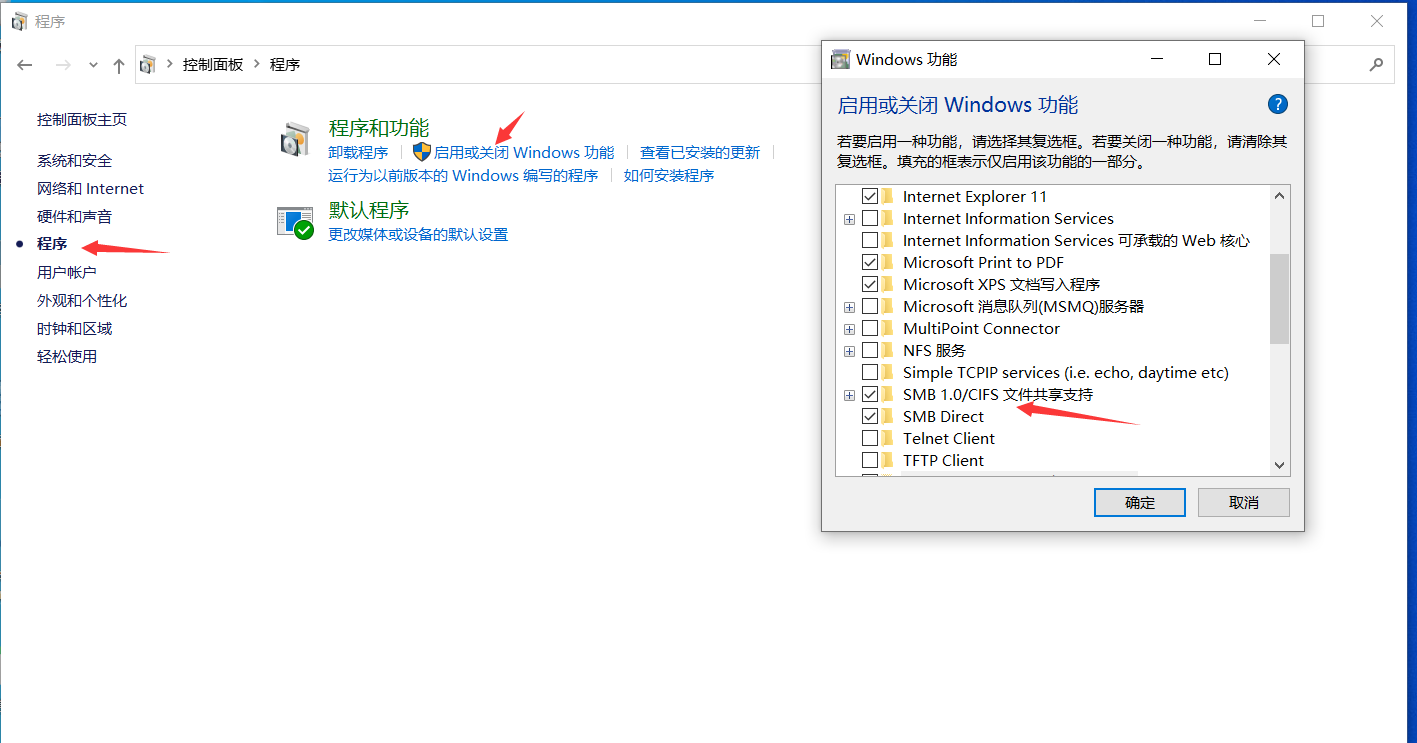Click folder icon beside SMB Direct
The width and height of the screenshot is (1417, 743).
coord(888,416)
